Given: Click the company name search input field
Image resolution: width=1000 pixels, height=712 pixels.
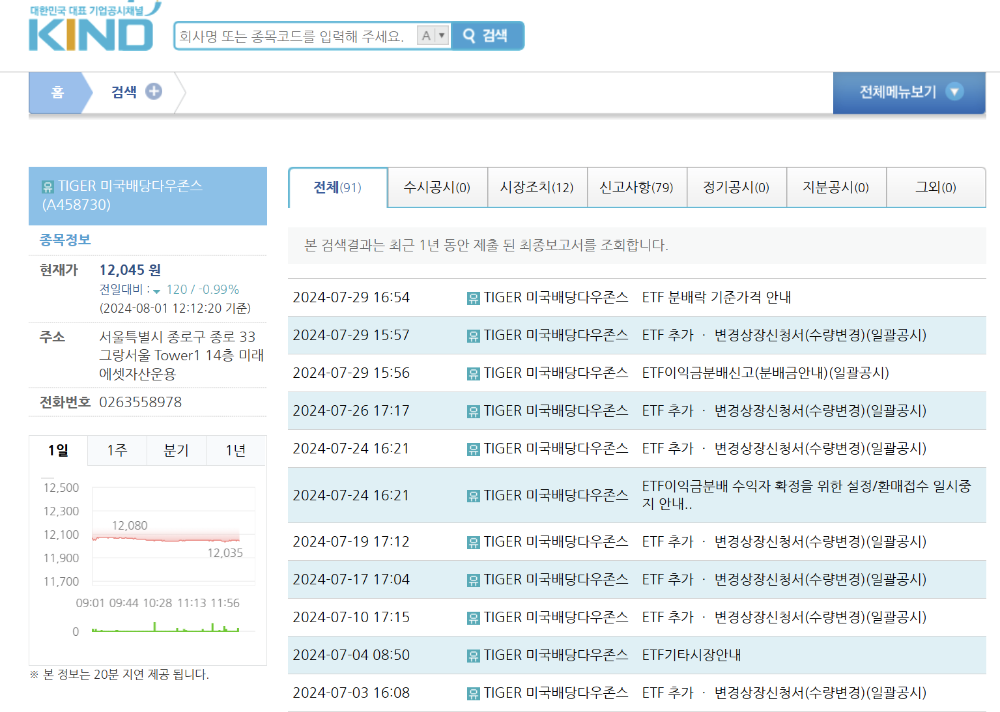Looking at the screenshot, I should tap(297, 36).
